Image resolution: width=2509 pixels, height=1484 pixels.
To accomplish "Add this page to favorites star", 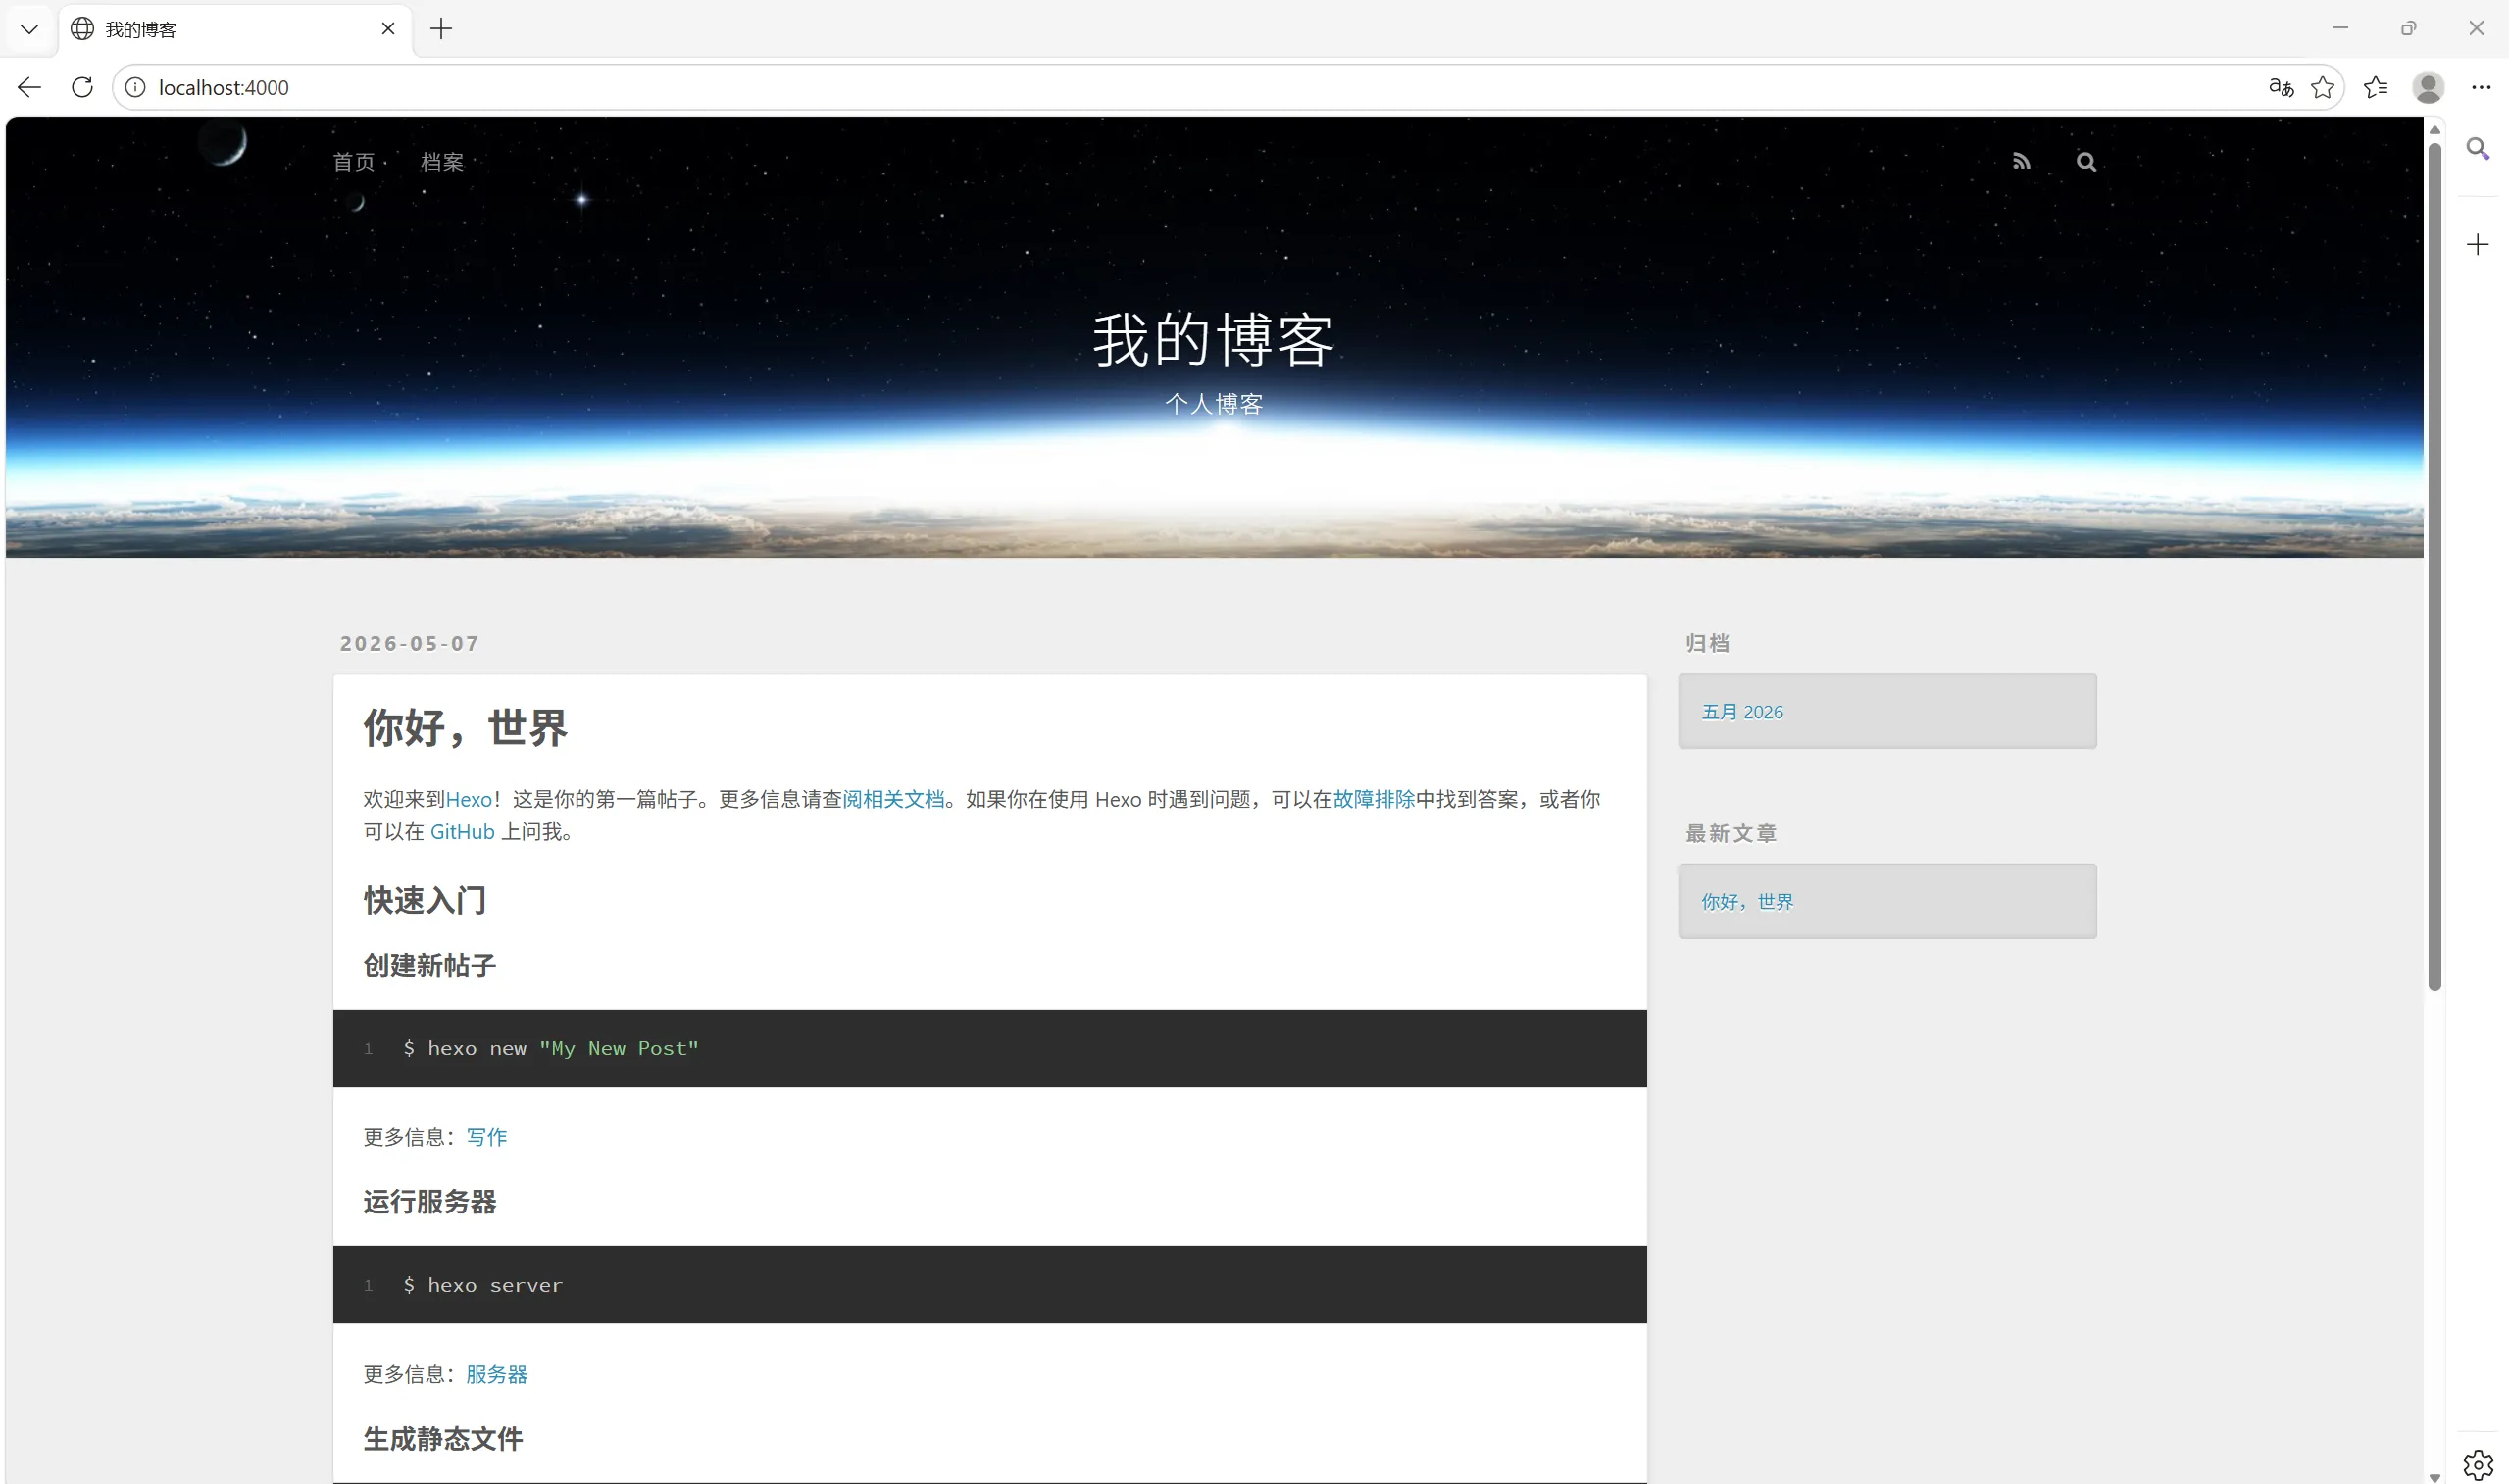I will pyautogui.click(x=2323, y=88).
